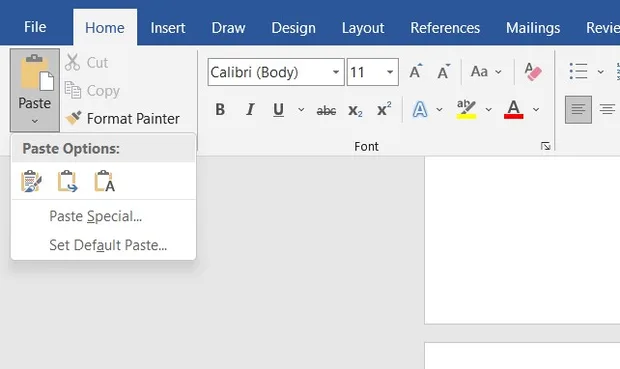The width and height of the screenshot is (620, 369).
Task: Expand underline style dropdown arrow
Action: 301,110
